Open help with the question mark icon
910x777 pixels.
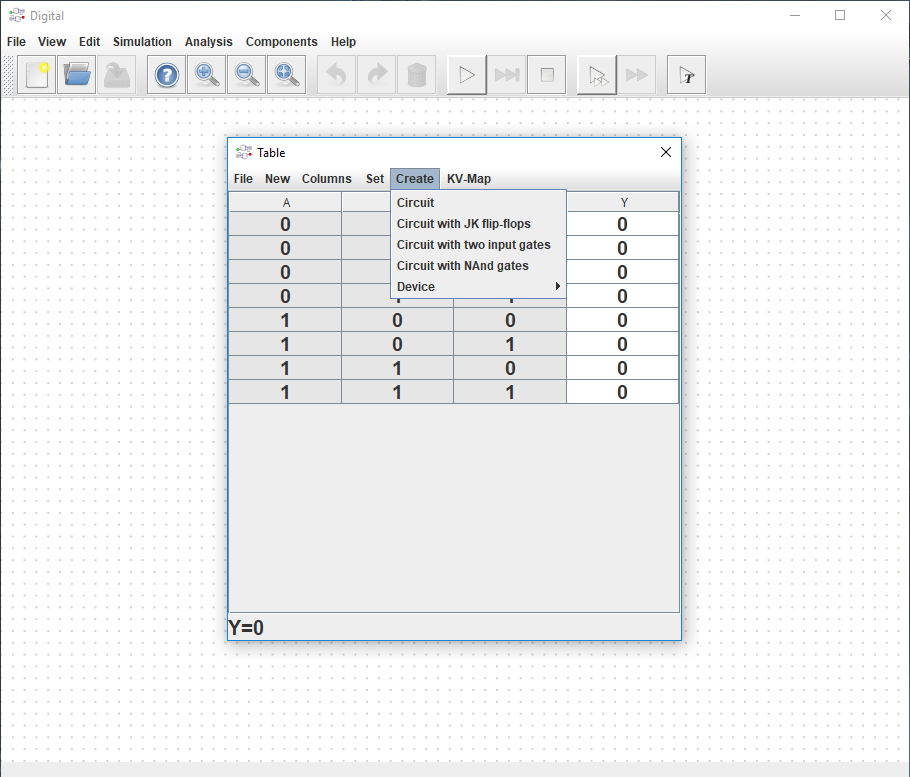[x=167, y=75]
